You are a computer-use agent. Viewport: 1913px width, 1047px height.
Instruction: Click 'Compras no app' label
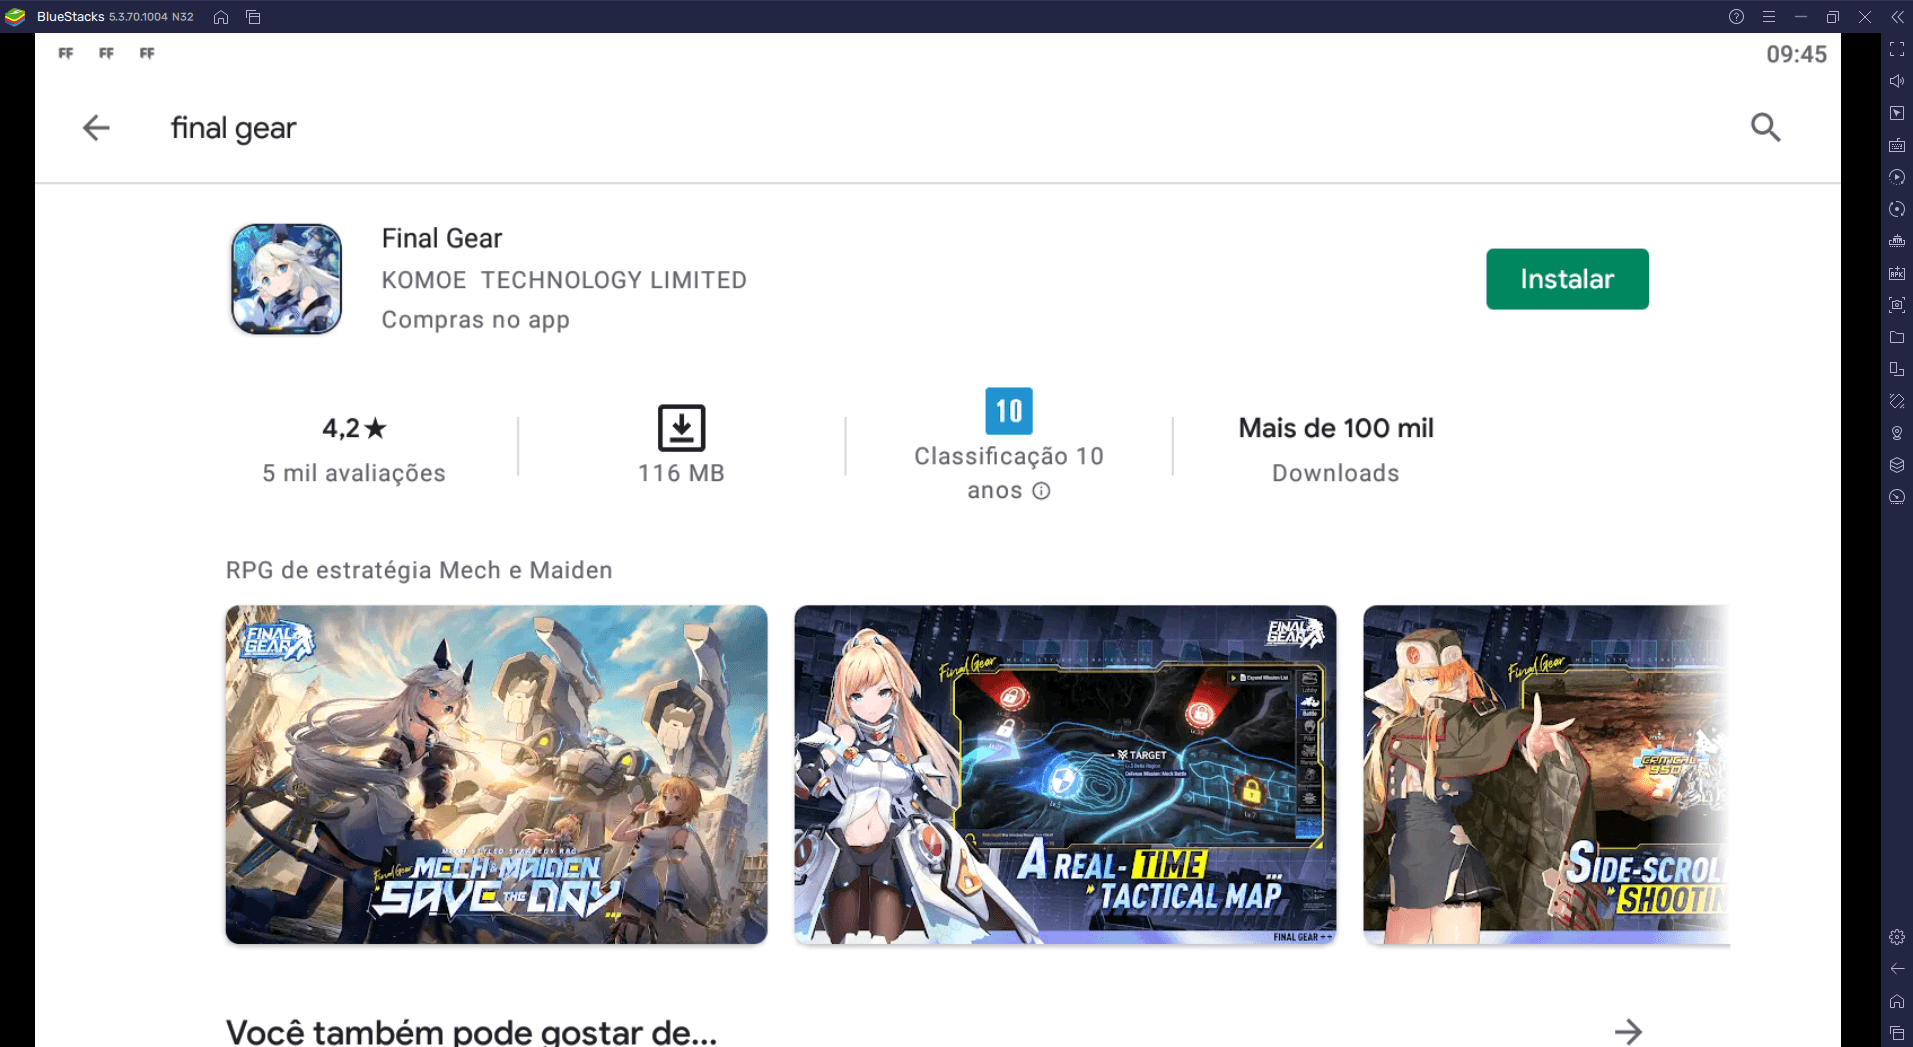[475, 320]
